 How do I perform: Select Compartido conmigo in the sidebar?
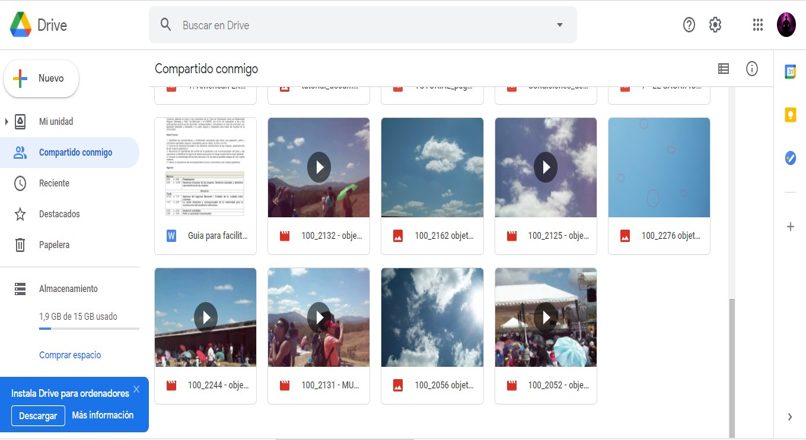point(69,152)
